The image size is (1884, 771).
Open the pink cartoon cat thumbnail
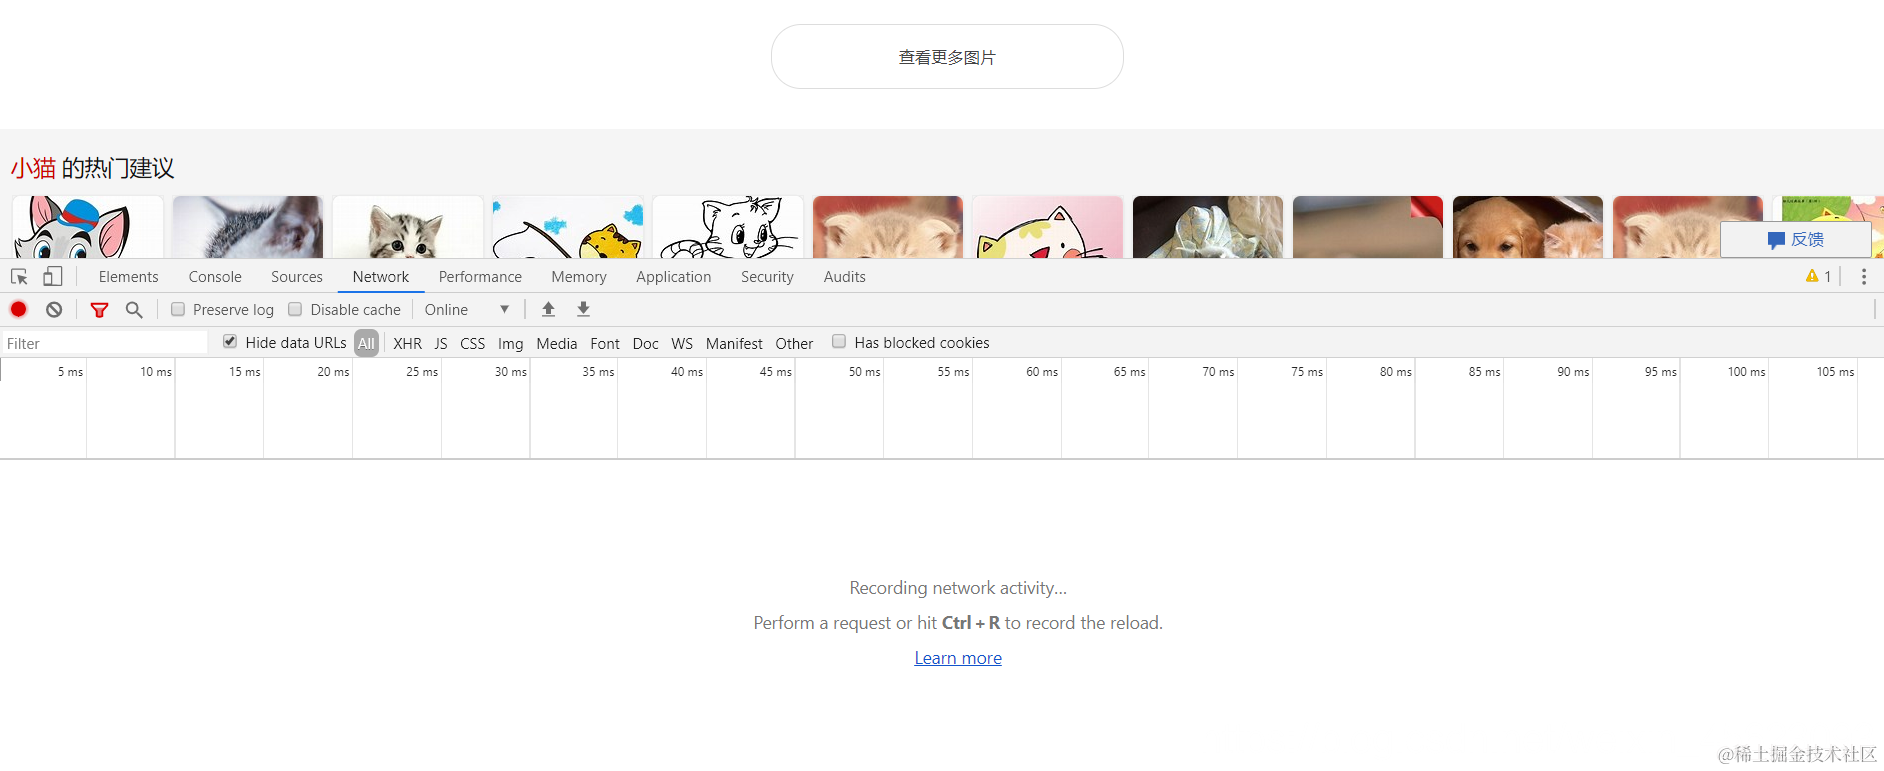[1048, 227]
